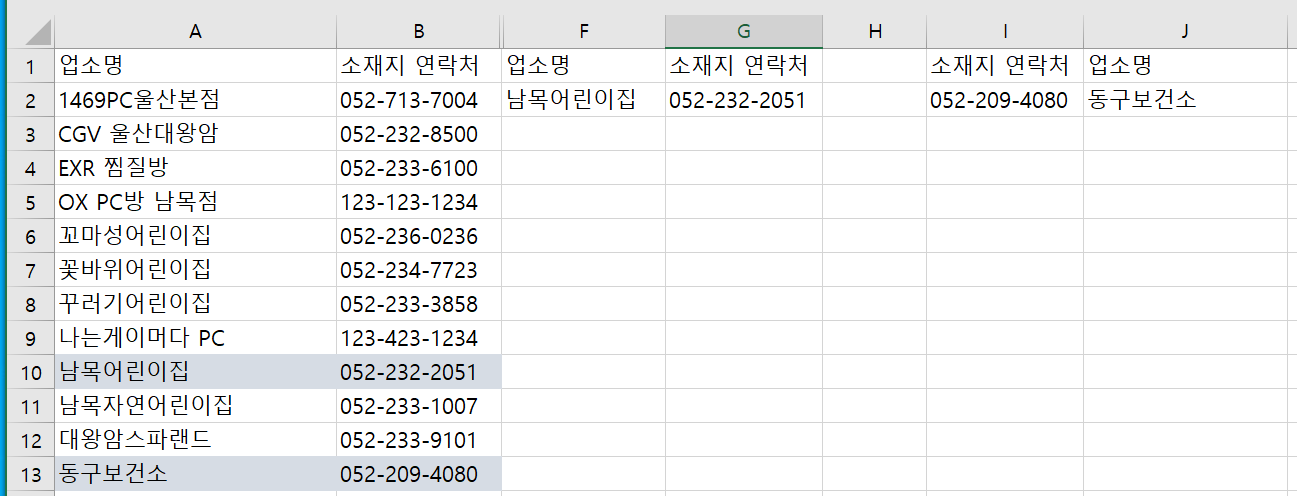Click cell '꼬마성어린이집'
Image resolution: width=1297 pixels, height=496 pixels.
[196, 236]
